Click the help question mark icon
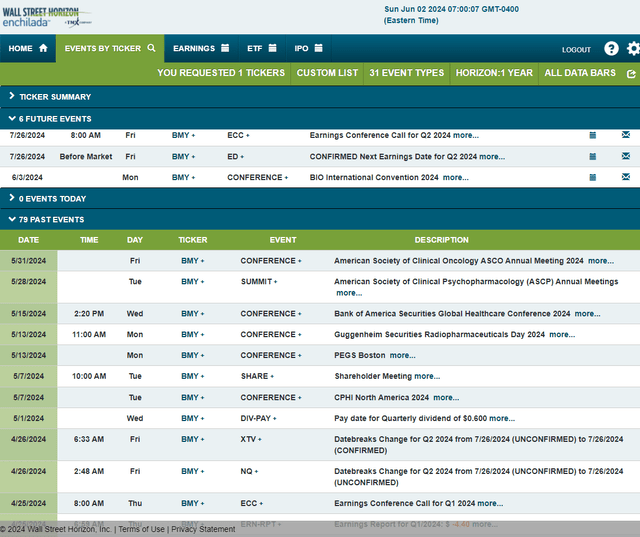Screen dimensions: 640x537 click(x=611, y=48)
